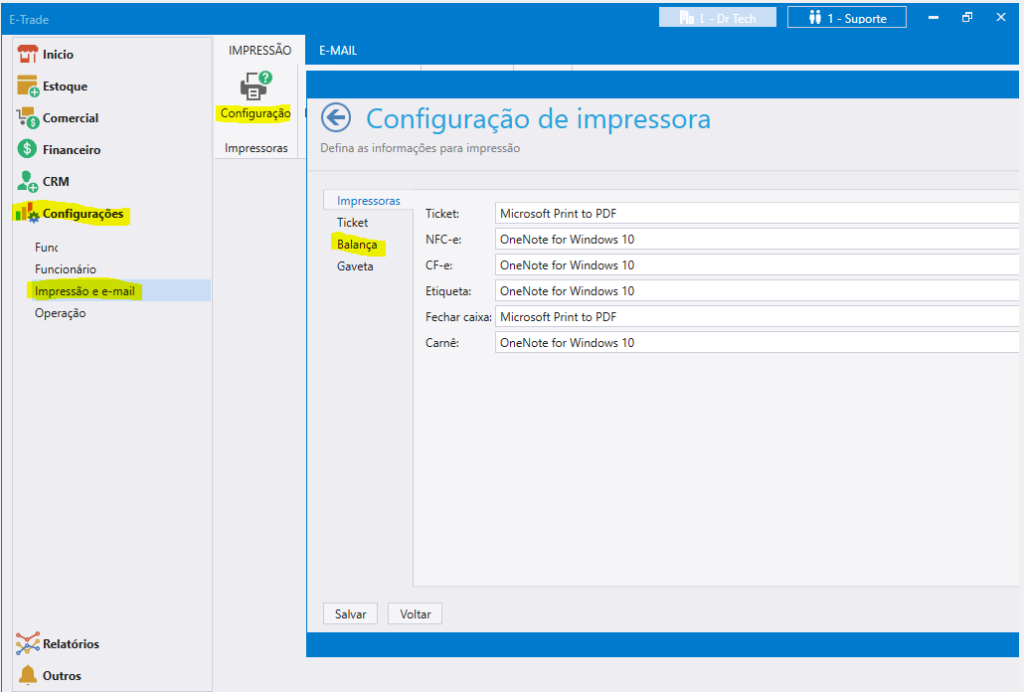Select Funcionário in the sidebar
1024x692 pixels.
(65, 269)
